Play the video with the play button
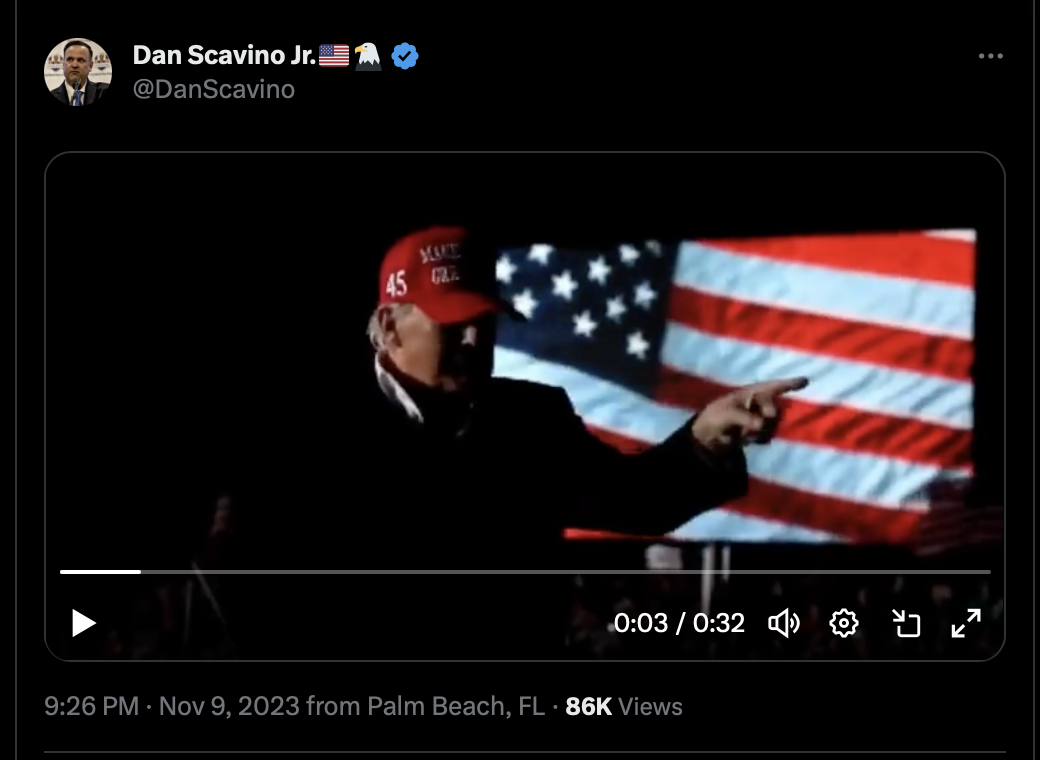This screenshot has height=760, width=1040. [84, 623]
